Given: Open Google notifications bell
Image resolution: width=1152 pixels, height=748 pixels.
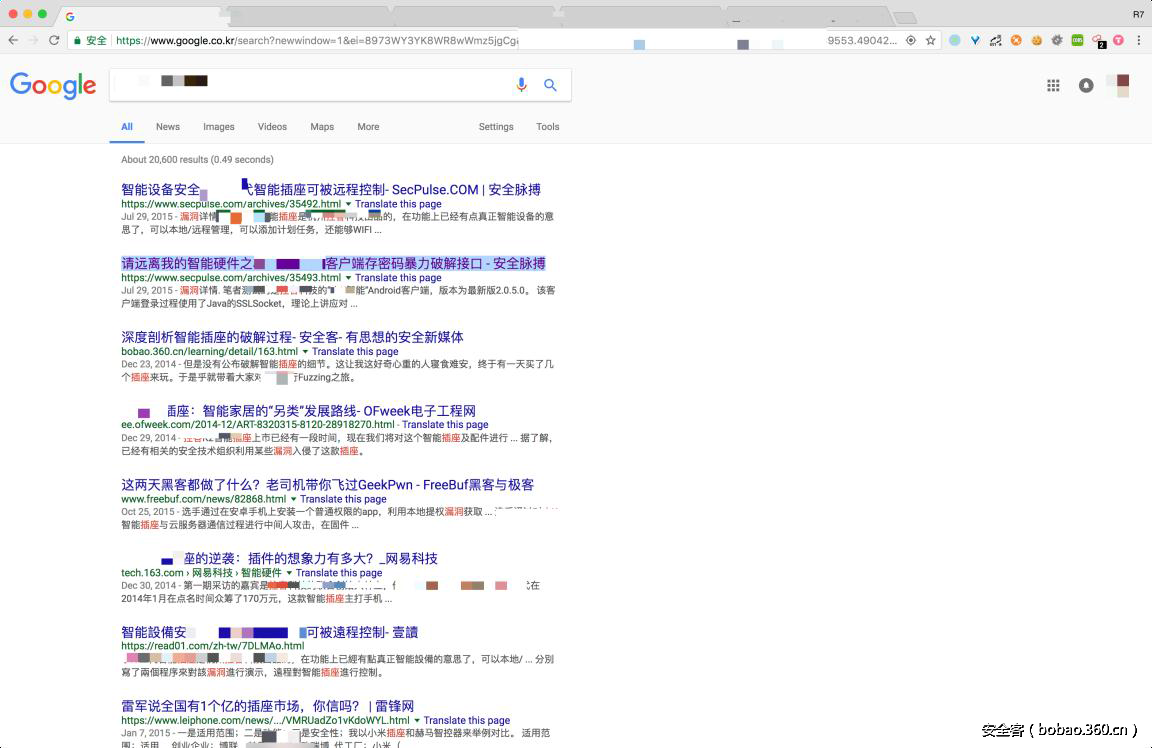Looking at the screenshot, I should tap(1086, 85).
